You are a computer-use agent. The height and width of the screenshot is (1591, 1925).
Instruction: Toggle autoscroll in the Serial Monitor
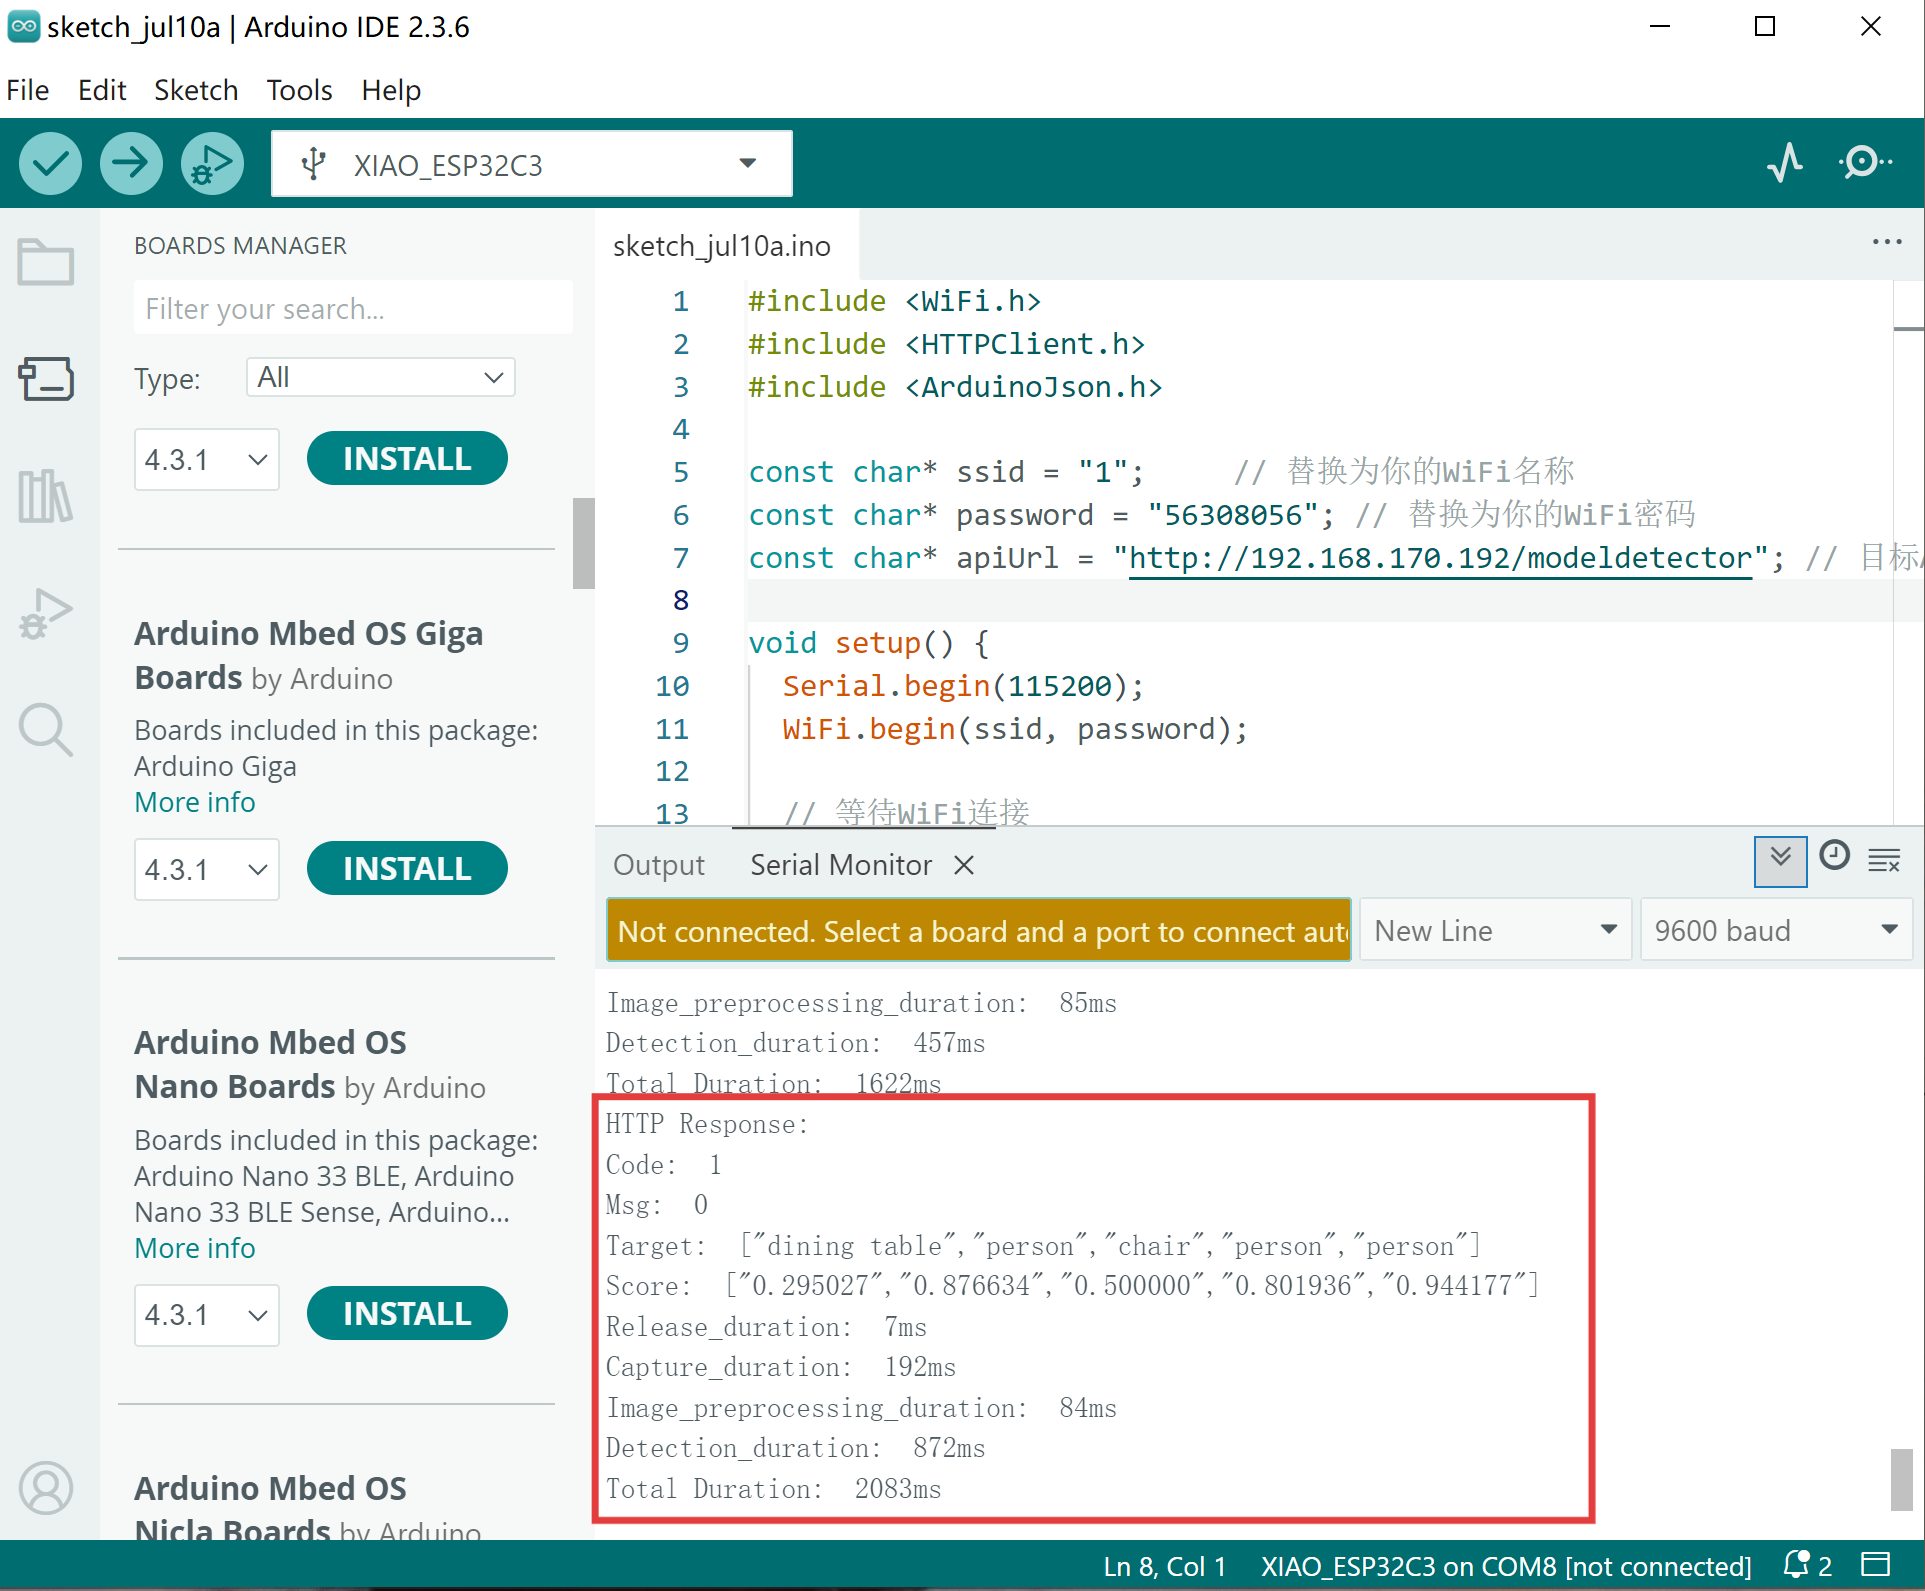pyautogui.click(x=1780, y=861)
